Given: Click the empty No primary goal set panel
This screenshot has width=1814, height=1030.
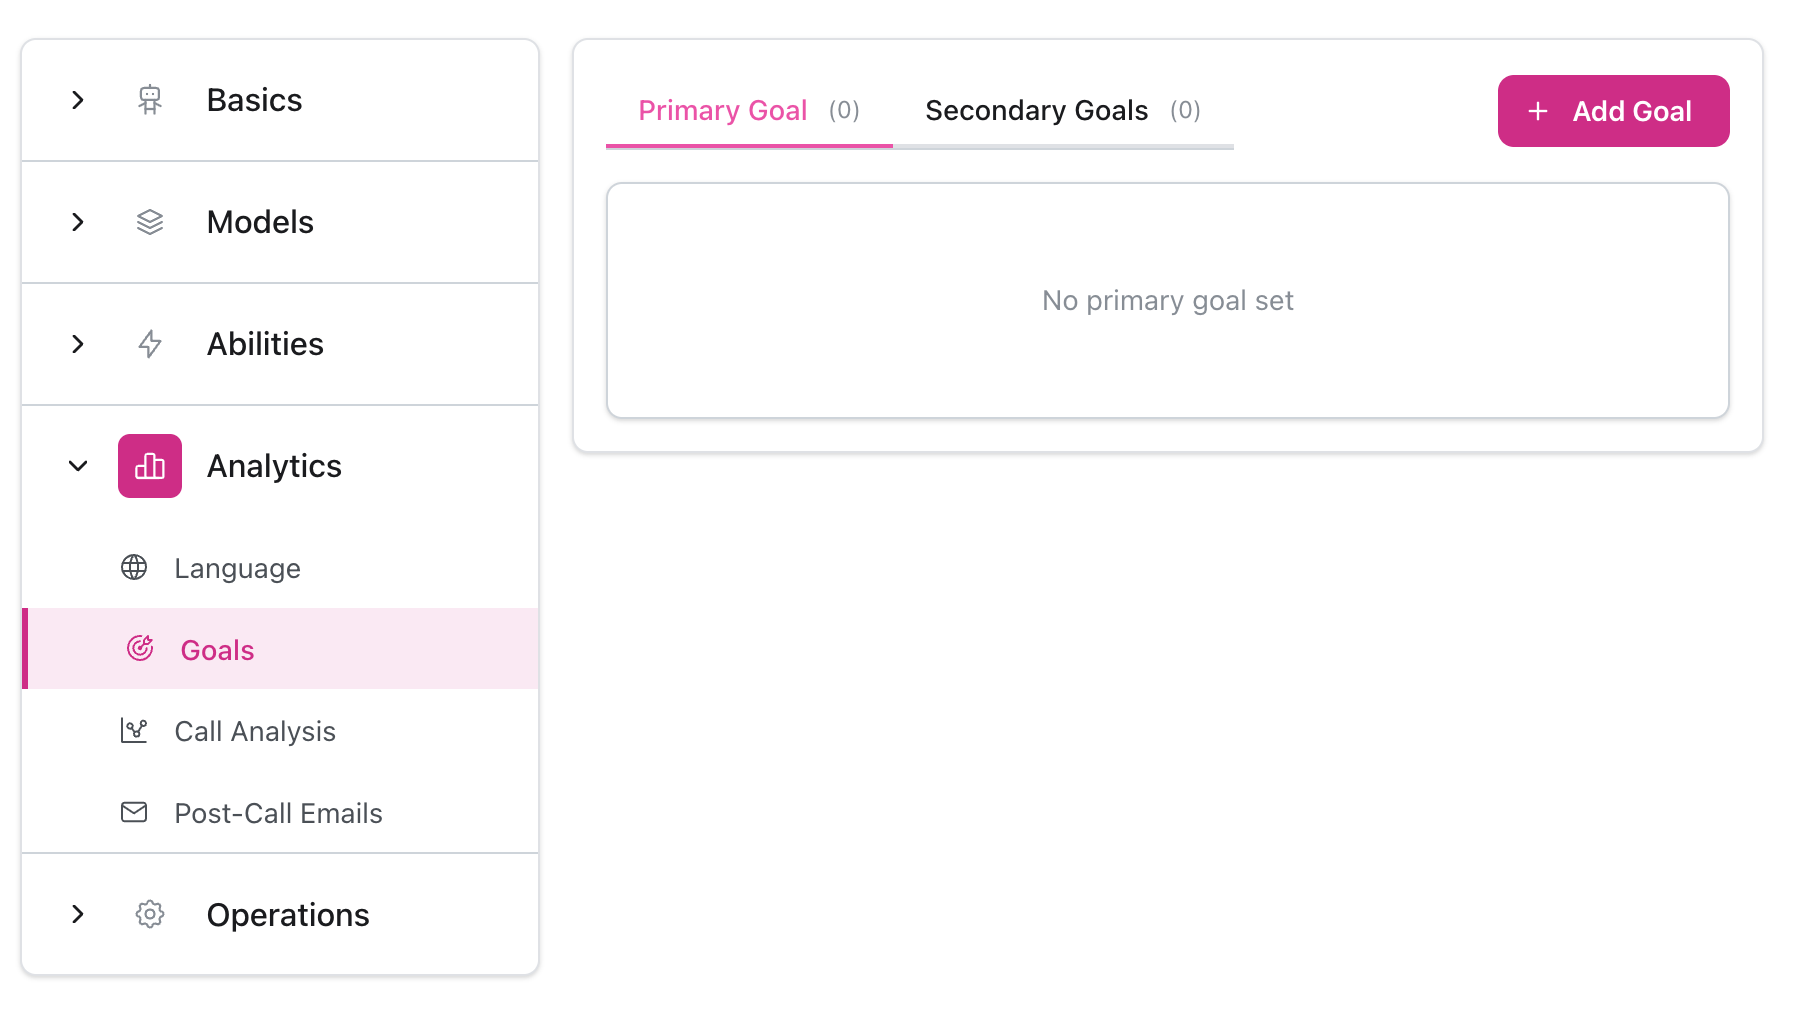Looking at the screenshot, I should [x=1167, y=300].
